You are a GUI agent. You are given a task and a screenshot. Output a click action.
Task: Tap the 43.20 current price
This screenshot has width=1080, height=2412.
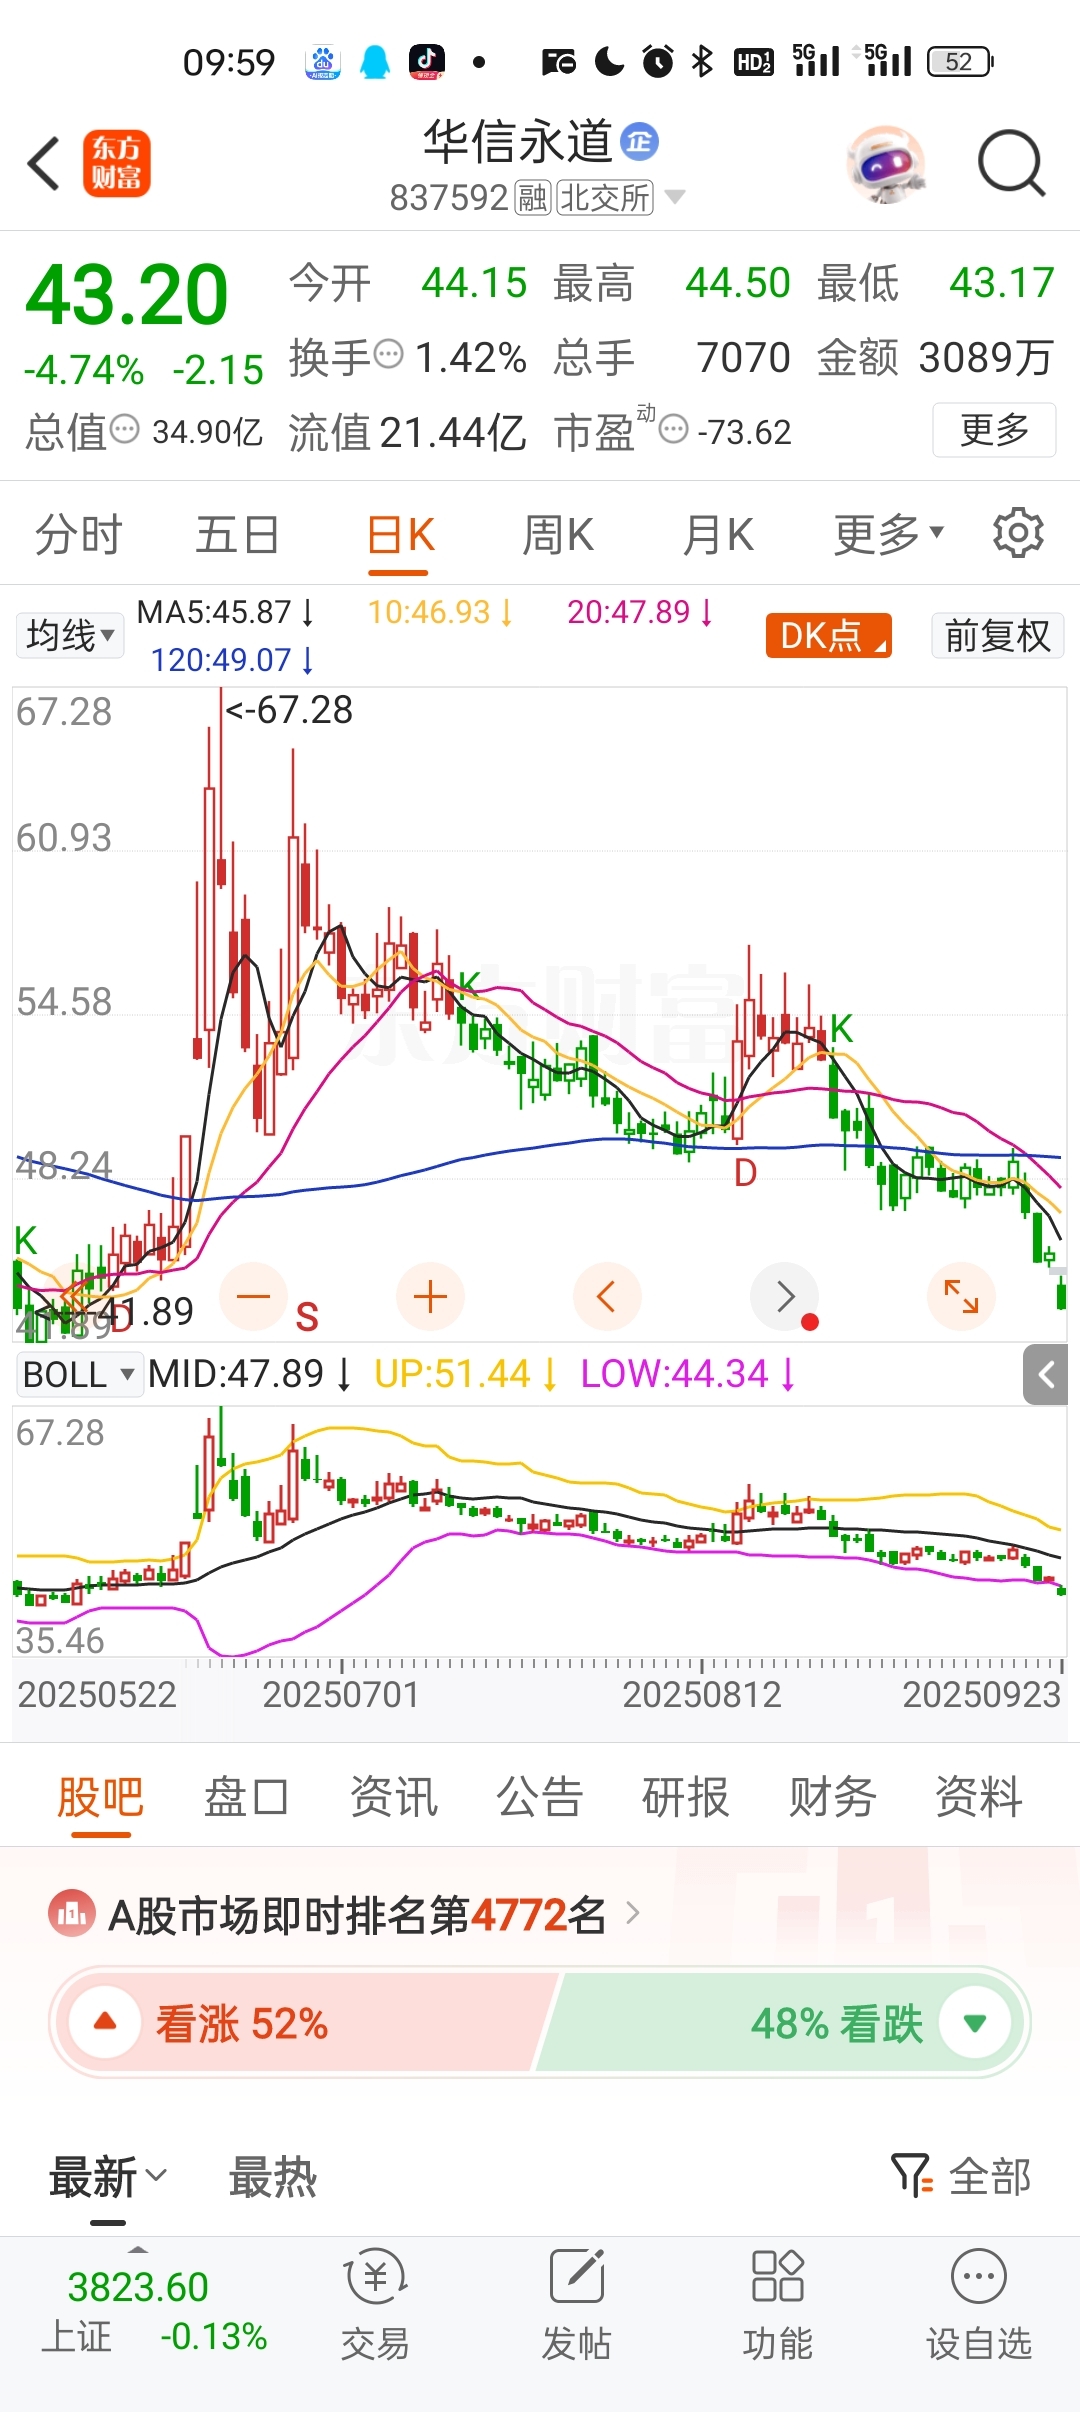[x=127, y=294]
